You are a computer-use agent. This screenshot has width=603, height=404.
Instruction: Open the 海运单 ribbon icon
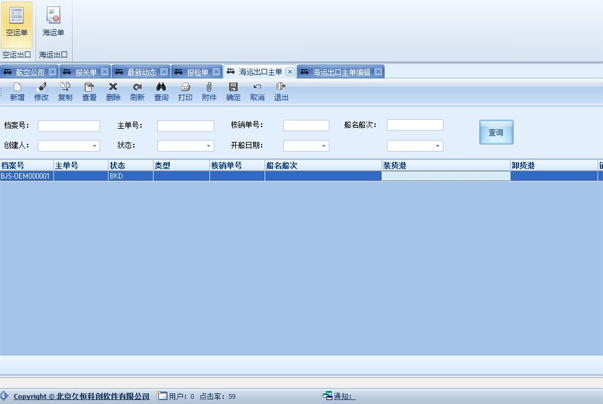pyautogui.click(x=53, y=22)
